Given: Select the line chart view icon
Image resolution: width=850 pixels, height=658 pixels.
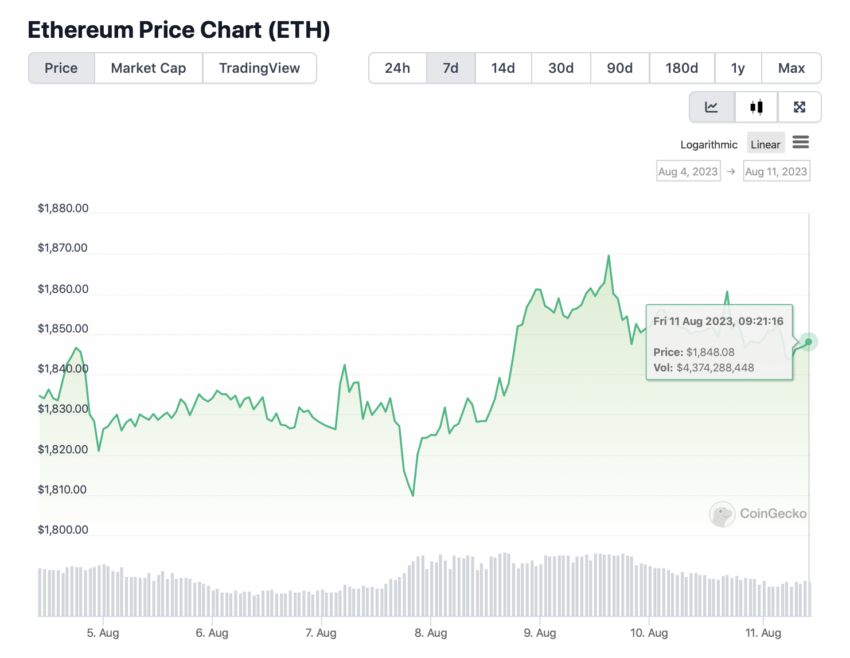Looking at the screenshot, I should click(x=712, y=107).
